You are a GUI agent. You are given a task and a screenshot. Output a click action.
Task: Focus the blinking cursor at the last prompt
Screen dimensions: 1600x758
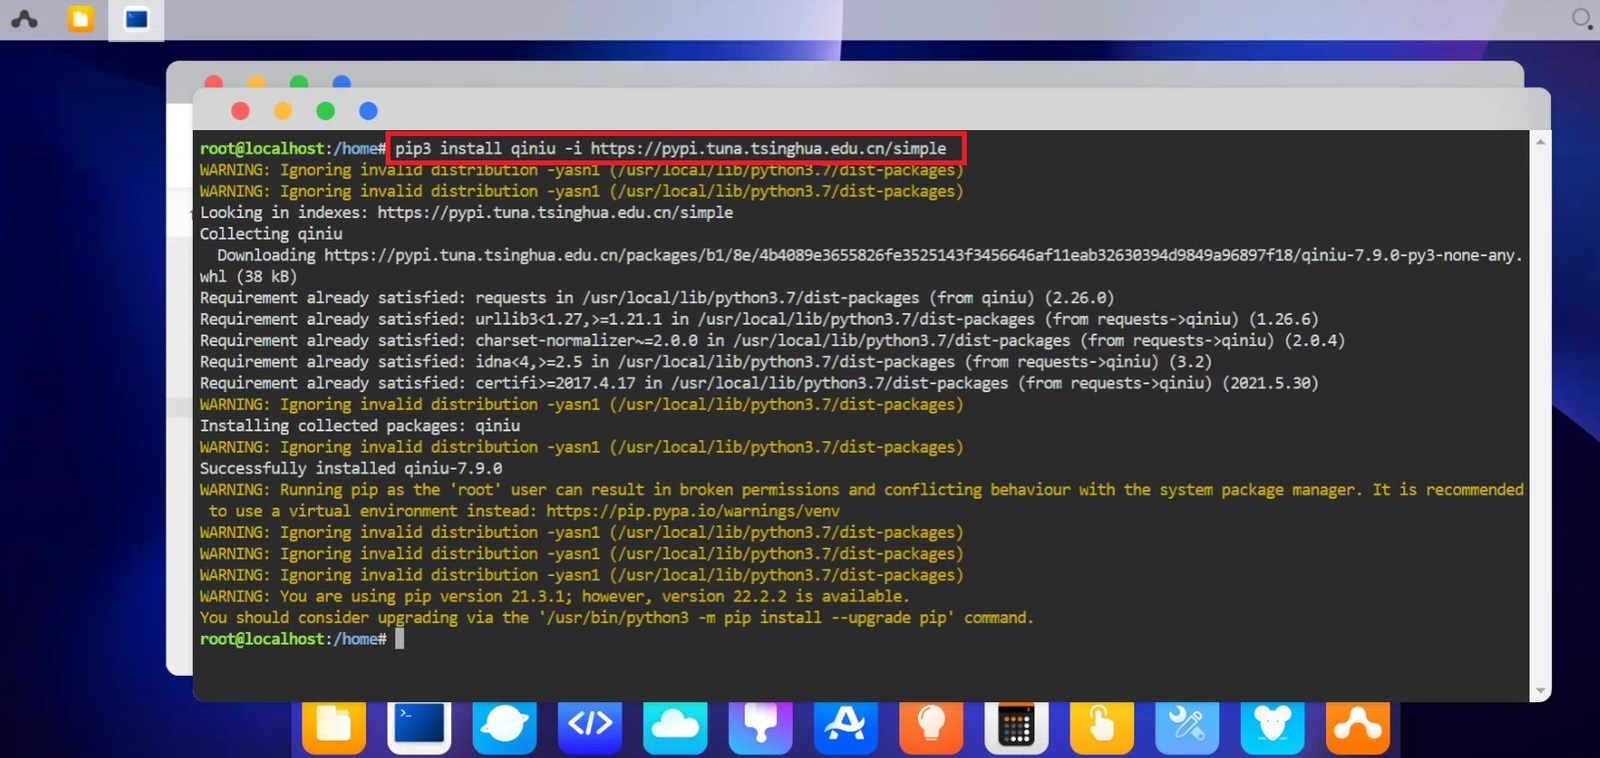[399, 639]
